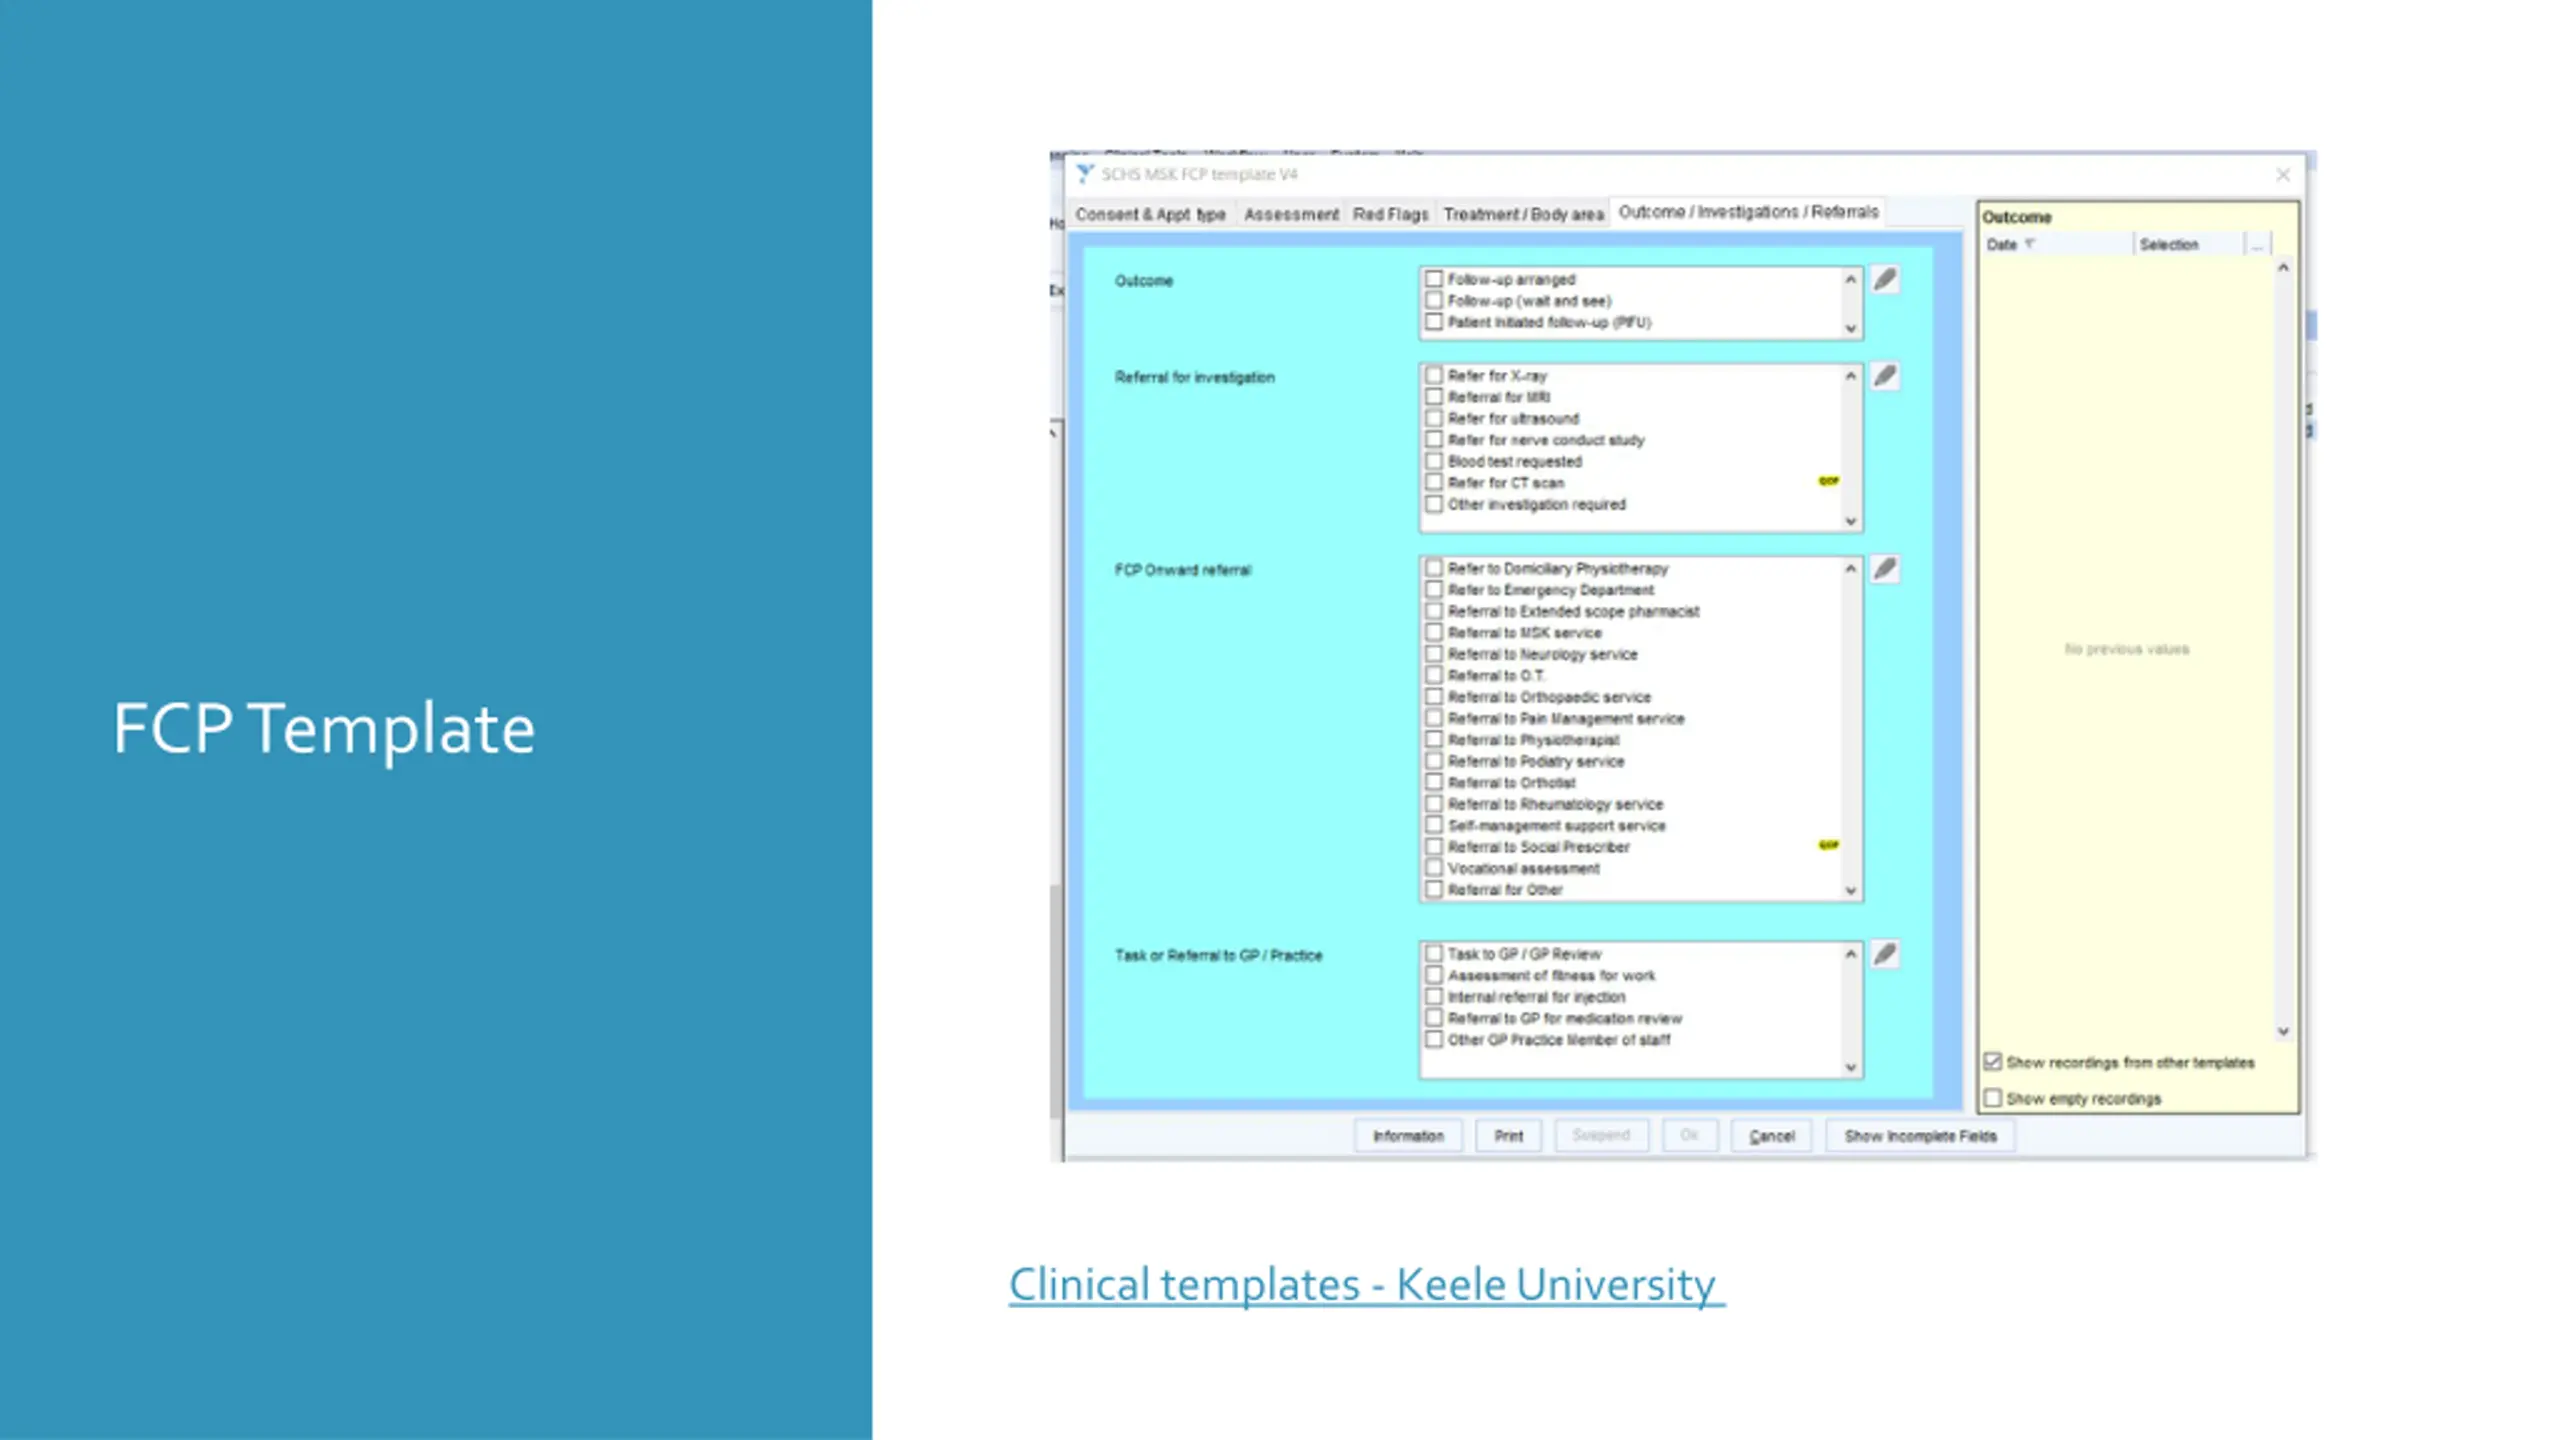Enable Refer for CT scan checkbox
2560x1440 pixels.
[1434, 482]
